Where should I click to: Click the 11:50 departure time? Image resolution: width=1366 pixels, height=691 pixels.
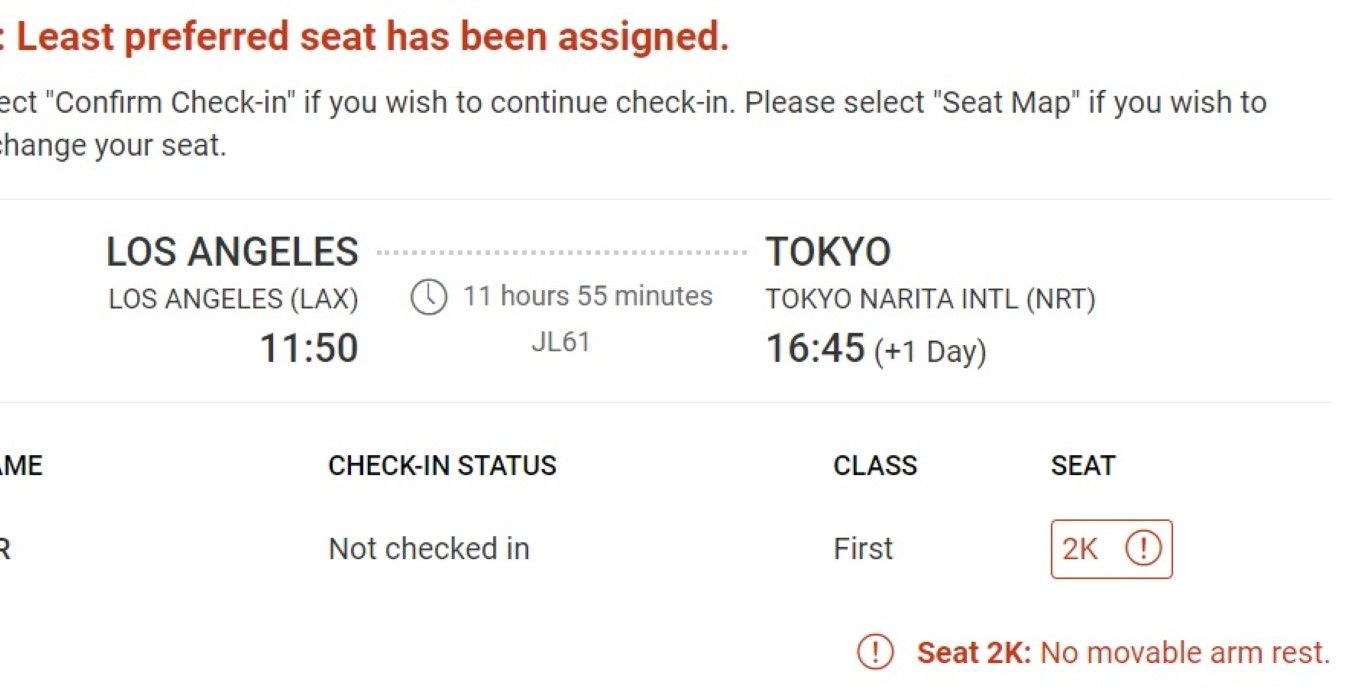pos(309,348)
